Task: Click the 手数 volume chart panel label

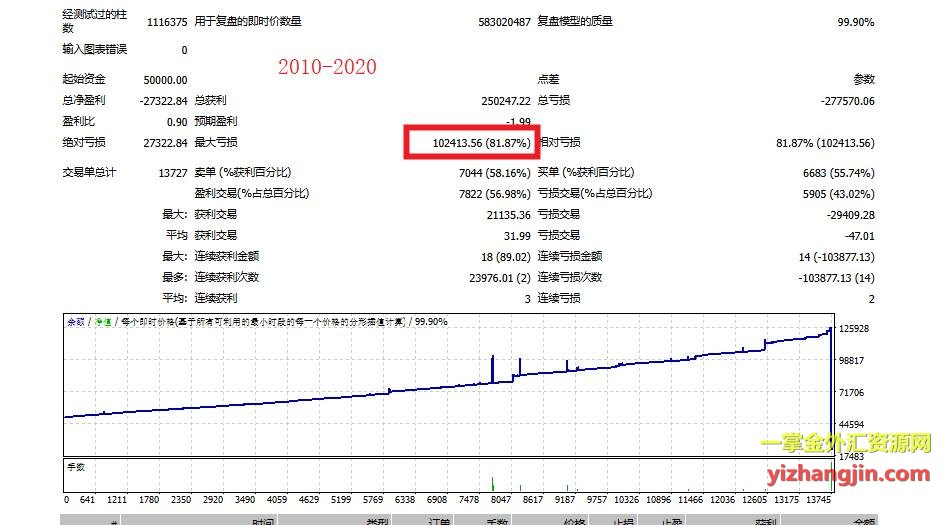Action: pos(76,466)
